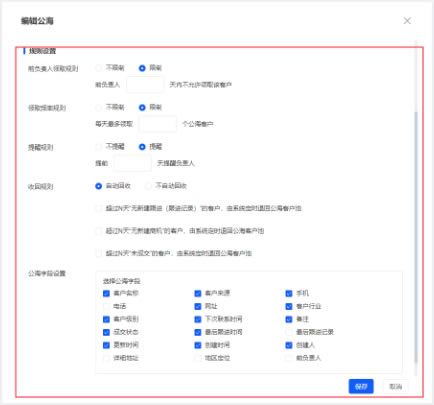This screenshot has height=405, width=434.
Task: Enable 超过N天无新建跟进 recycle rule checkbox
Action: pyautogui.click(x=98, y=208)
